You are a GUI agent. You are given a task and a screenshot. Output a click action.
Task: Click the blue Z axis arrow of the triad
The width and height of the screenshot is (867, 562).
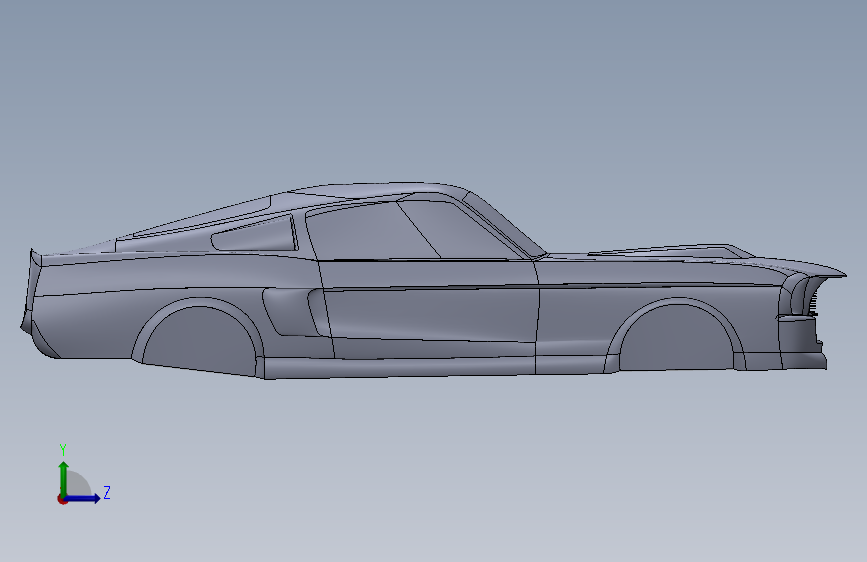[83, 498]
